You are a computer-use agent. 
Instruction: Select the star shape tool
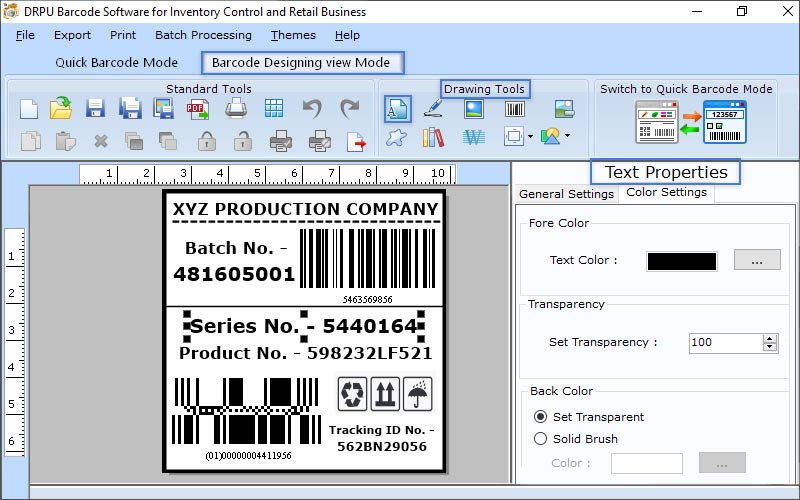(396, 137)
